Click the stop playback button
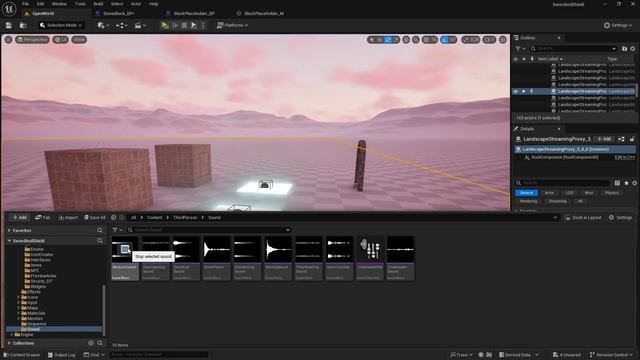This screenshot has height=360, width=640. click(184, 25)
